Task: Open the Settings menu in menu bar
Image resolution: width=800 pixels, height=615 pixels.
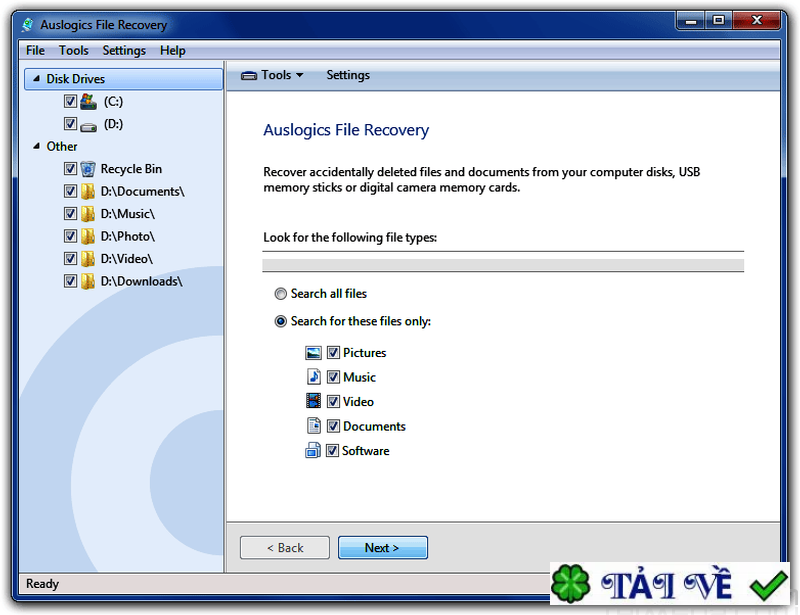Action: (x=124, y=51)
